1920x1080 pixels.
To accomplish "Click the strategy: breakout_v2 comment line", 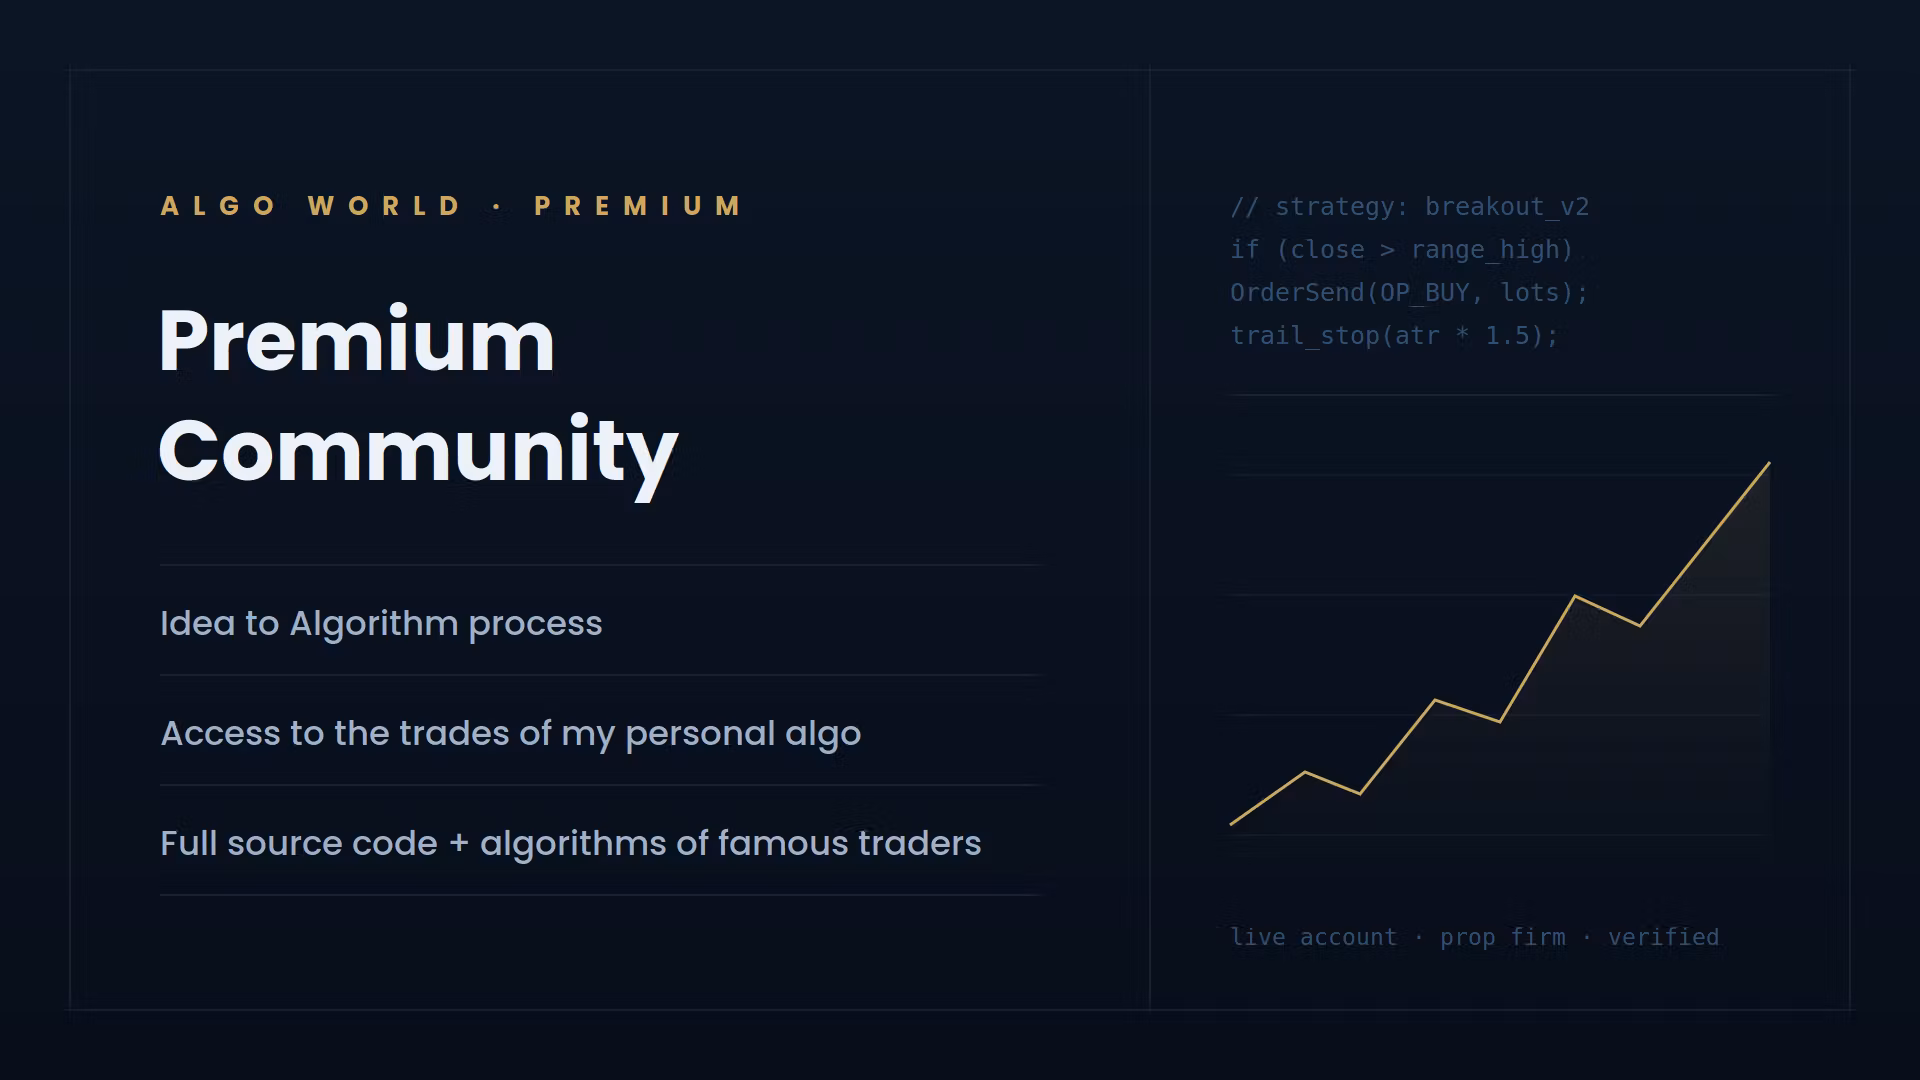I will click(1409, 207).
